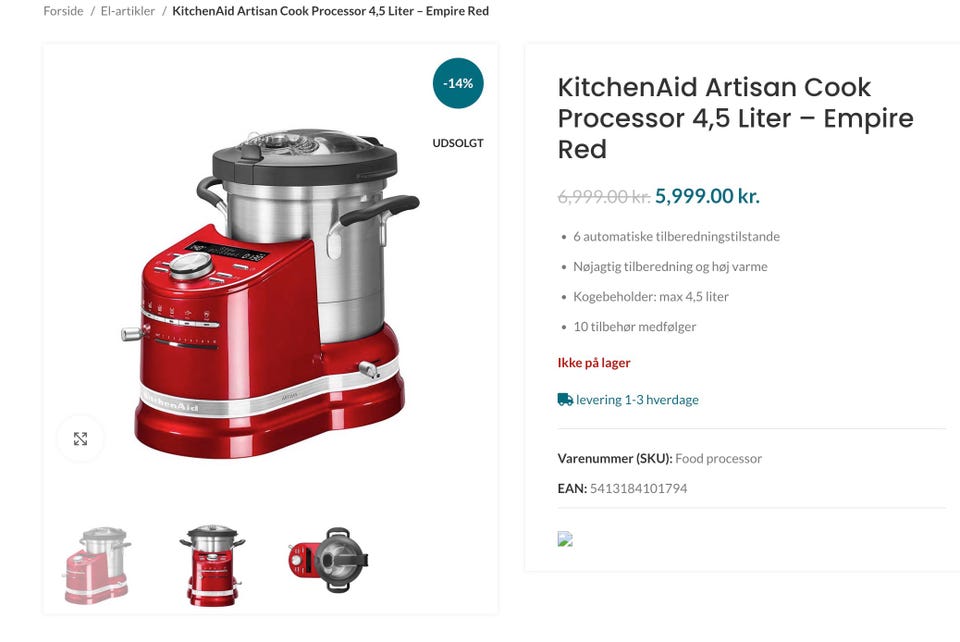Click the EAN number 5413184101794
Viewport: 960px width, 642px height.
[639, 488]
